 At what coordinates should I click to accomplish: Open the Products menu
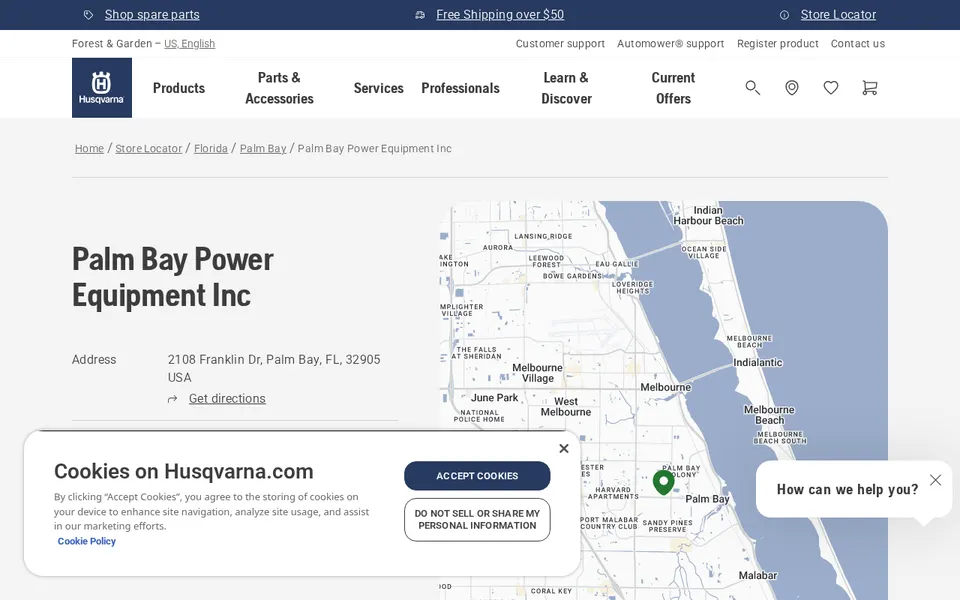pos(179,88)
